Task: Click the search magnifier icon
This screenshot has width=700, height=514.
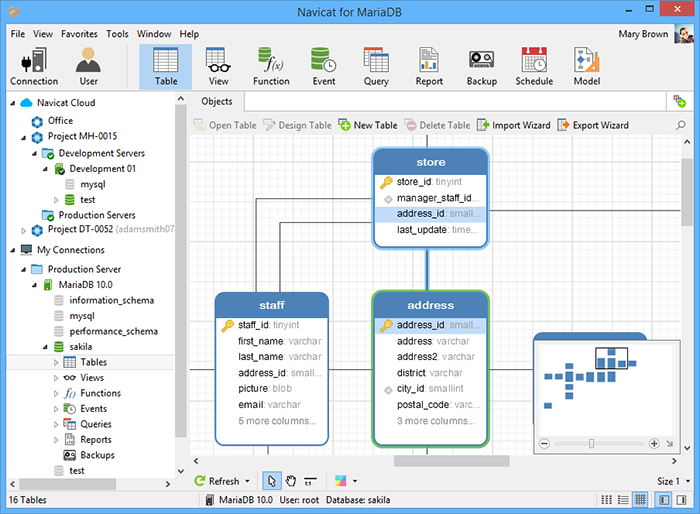Action: [680, 125]
